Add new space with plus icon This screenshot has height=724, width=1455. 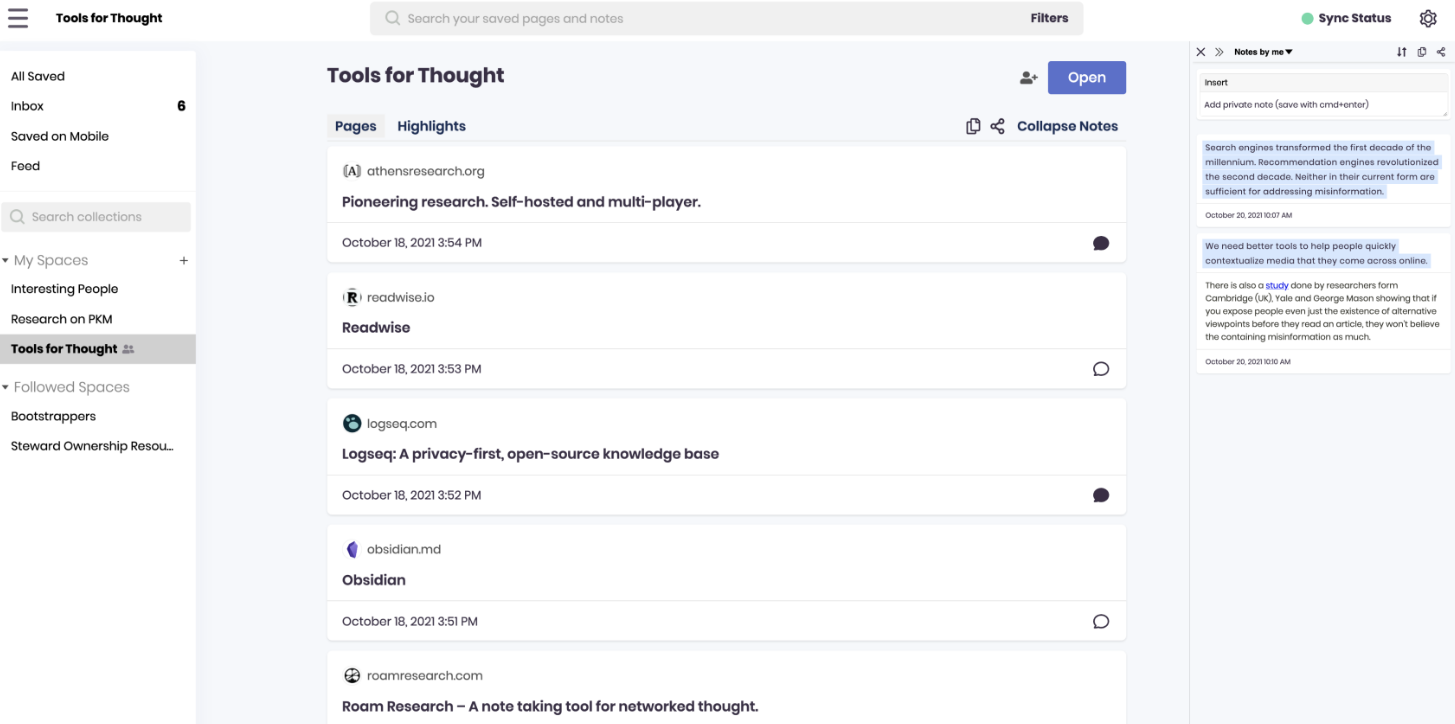click(x=183, y=260)
